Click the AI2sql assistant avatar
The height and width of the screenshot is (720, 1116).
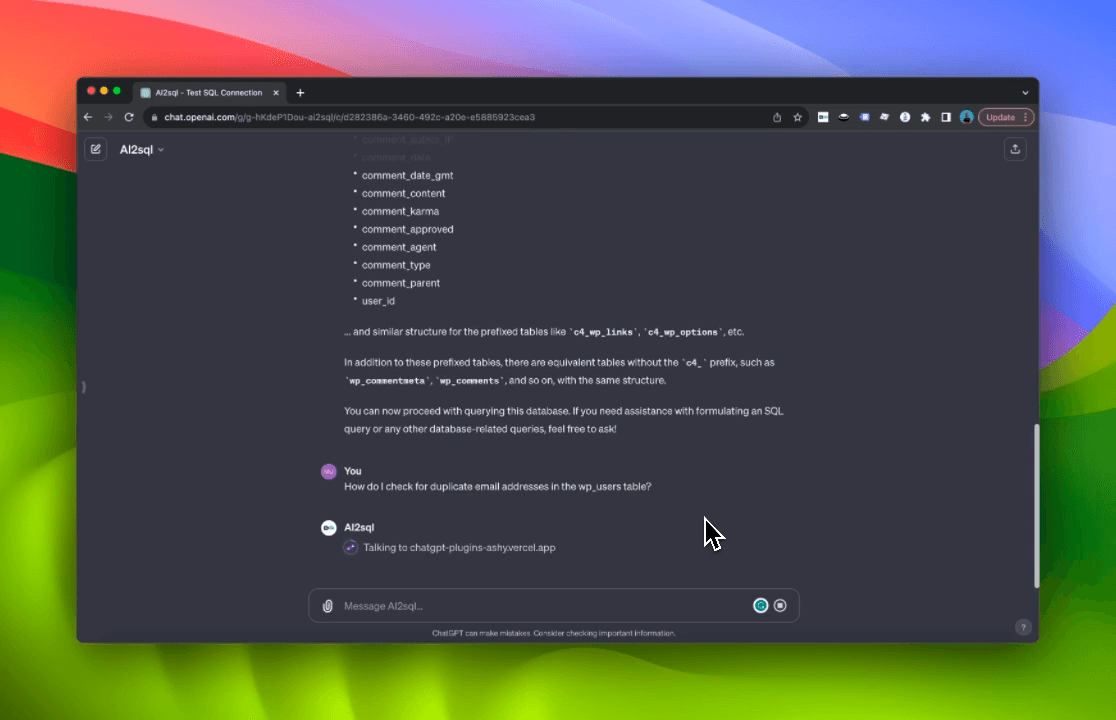click(328, 528)
